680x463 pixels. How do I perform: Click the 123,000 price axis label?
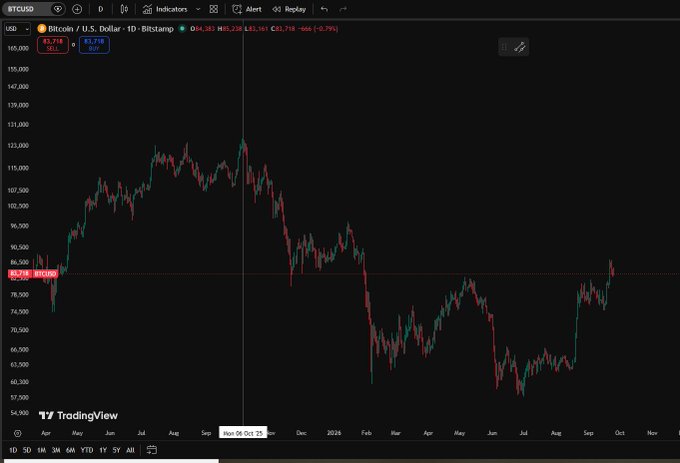pos(18,146)
